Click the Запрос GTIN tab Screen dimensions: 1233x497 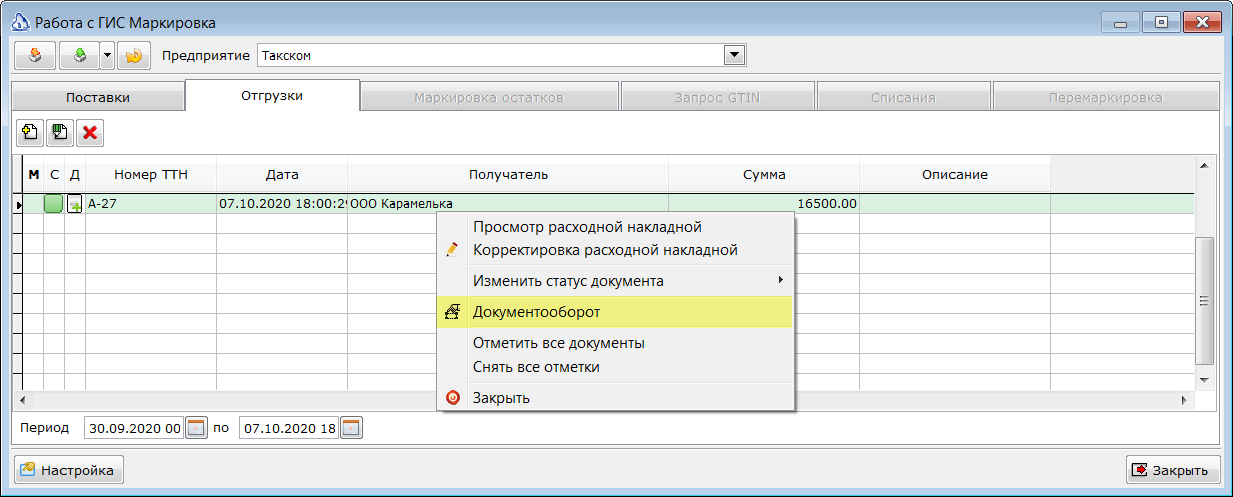click(717, 98)
